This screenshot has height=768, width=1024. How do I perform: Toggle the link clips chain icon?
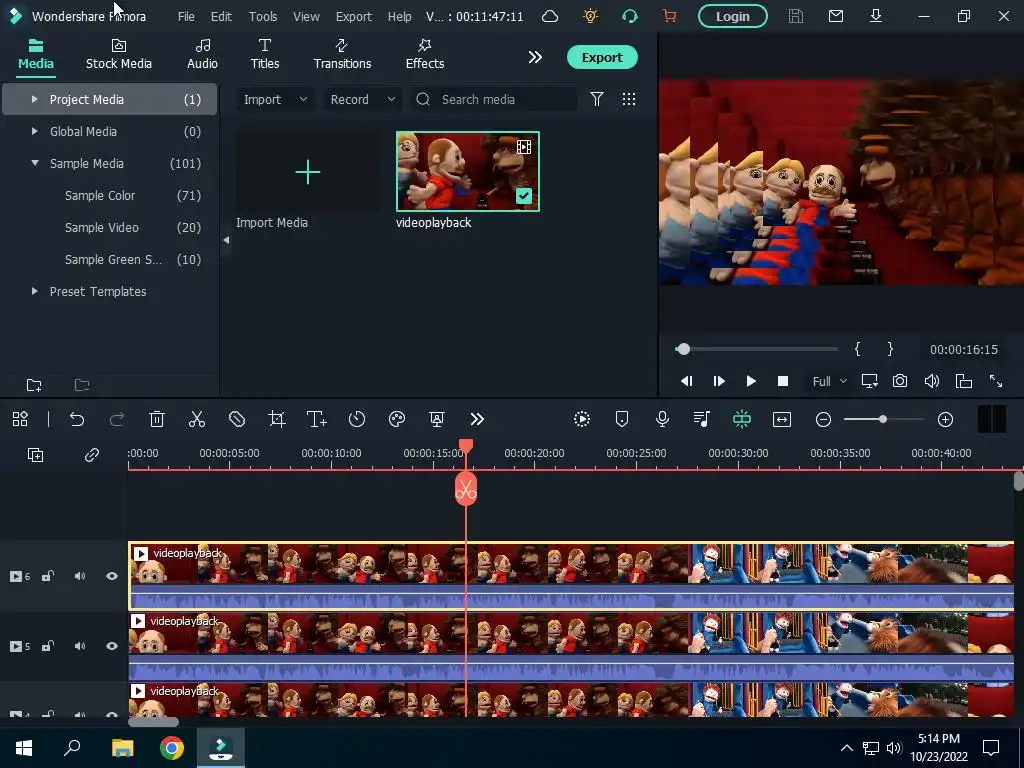(x=91, y=455)
